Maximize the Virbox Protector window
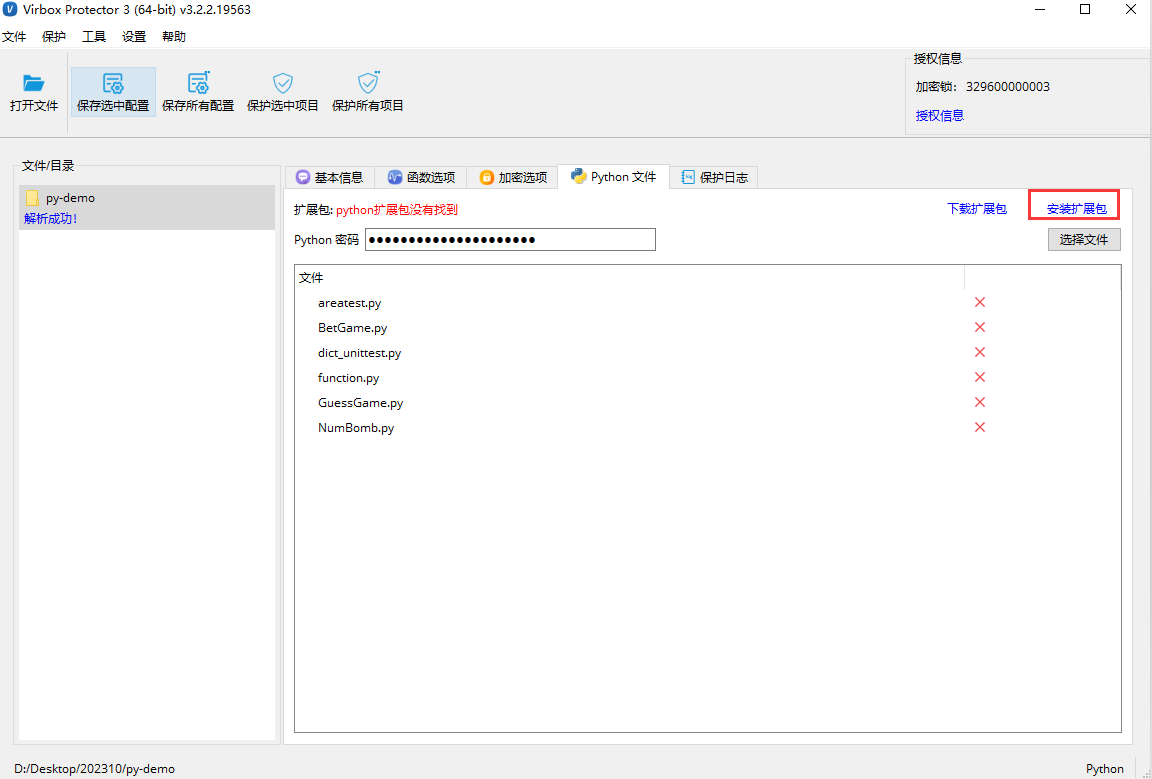 [x=1084, y=10]
